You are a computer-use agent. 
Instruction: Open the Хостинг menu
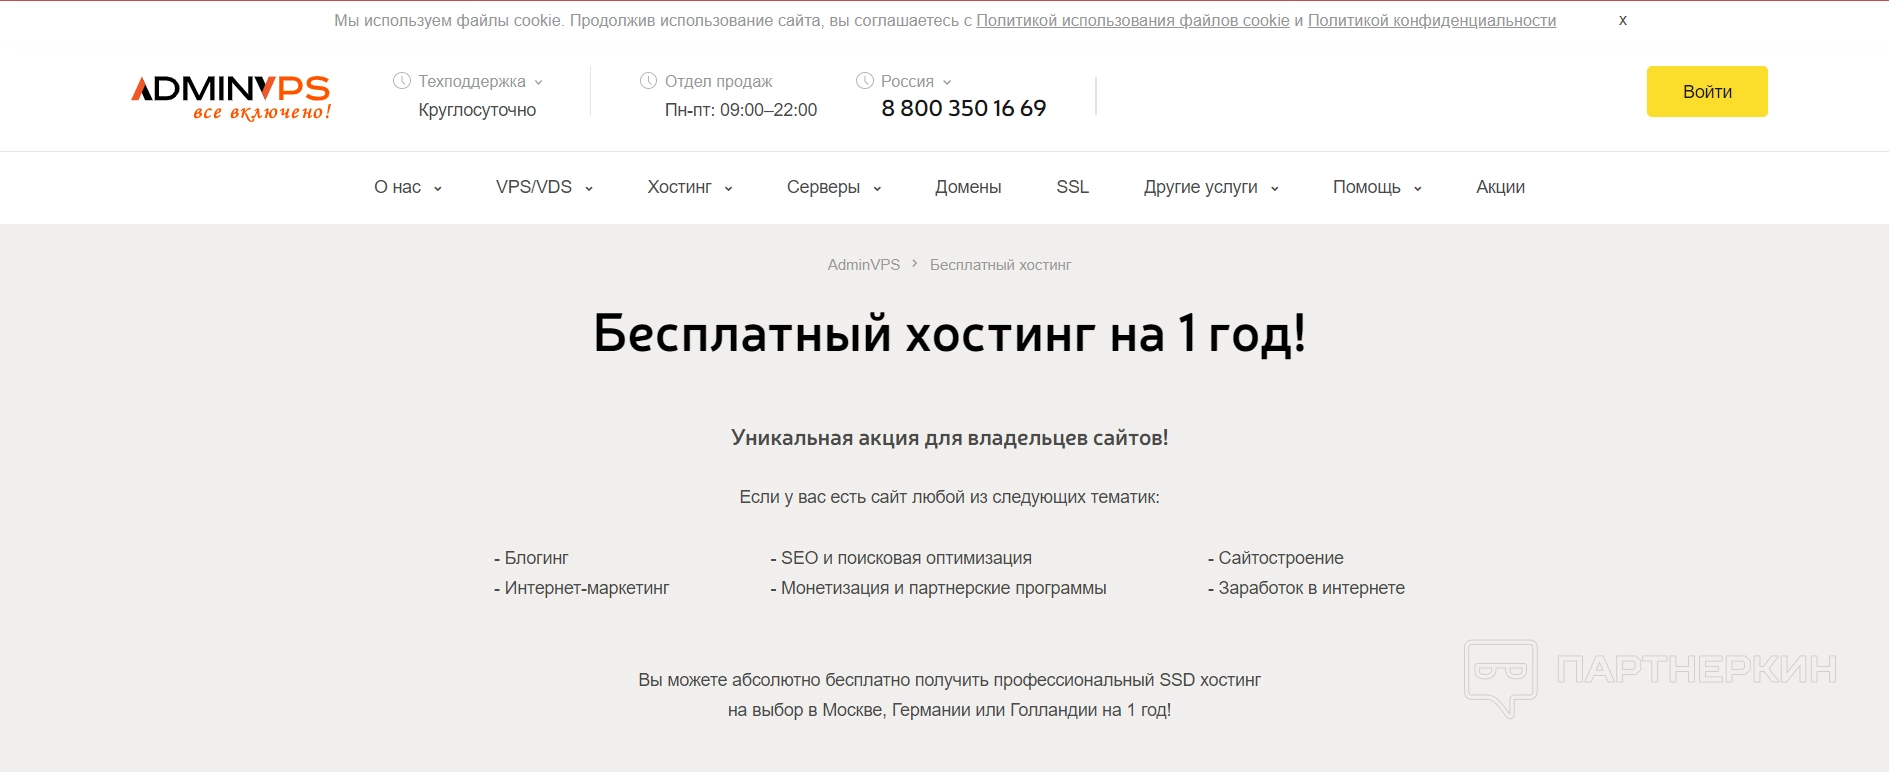pyautogui.click(x=690, y=187)
